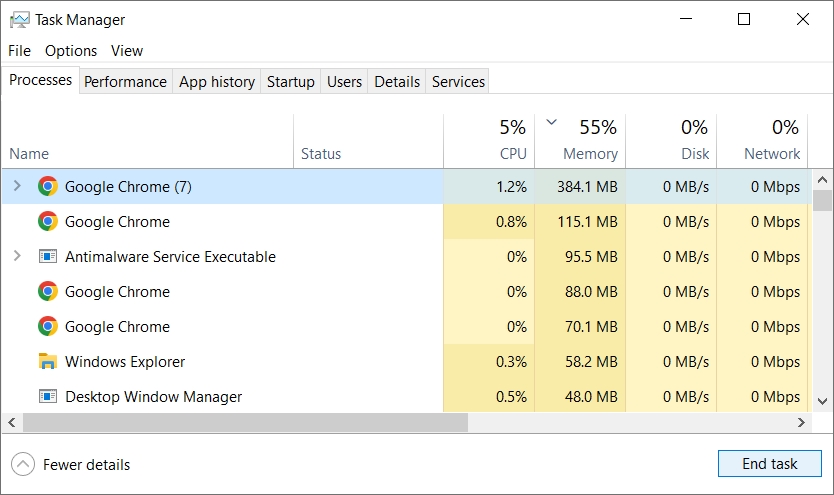Sort by the Memory column header
The height and width of the screenshot is (495, 834).
[580, 141]
